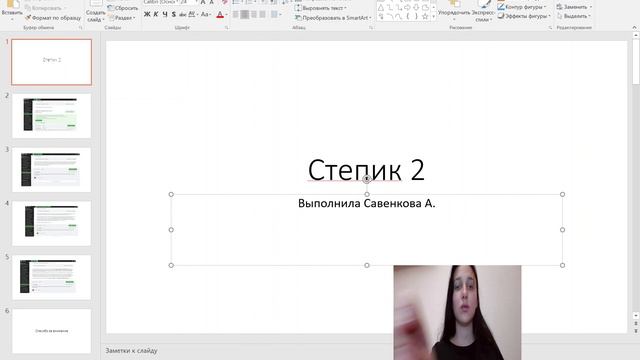Center text alignment
Screen dimensions: 640x360
[244, 15]
